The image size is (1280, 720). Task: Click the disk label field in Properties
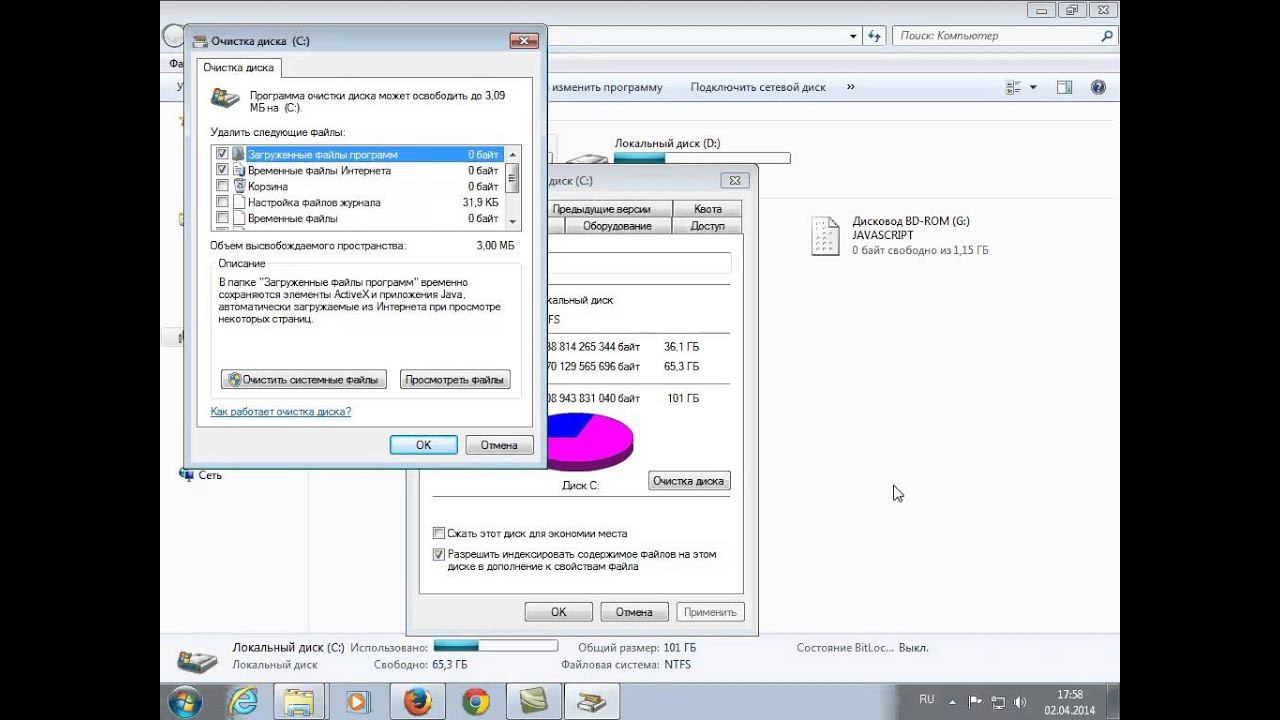coord(638,263)
